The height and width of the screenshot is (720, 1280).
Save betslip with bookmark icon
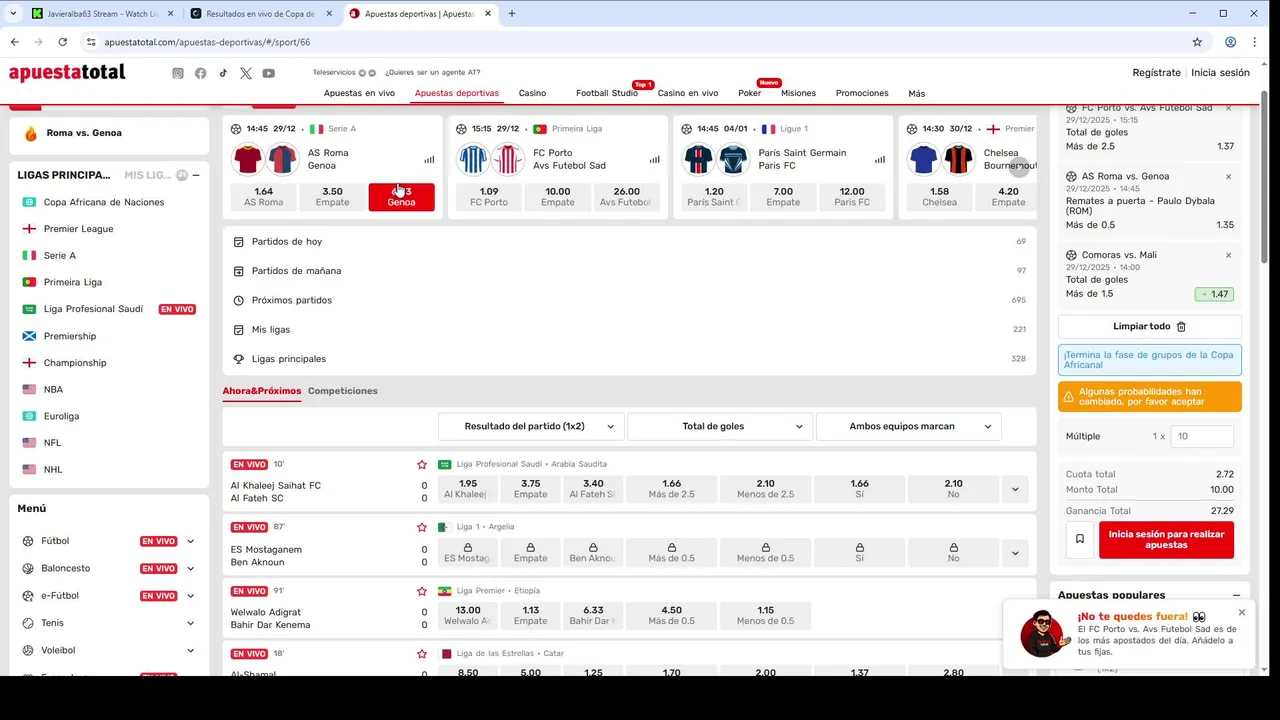click(1080, 539)
